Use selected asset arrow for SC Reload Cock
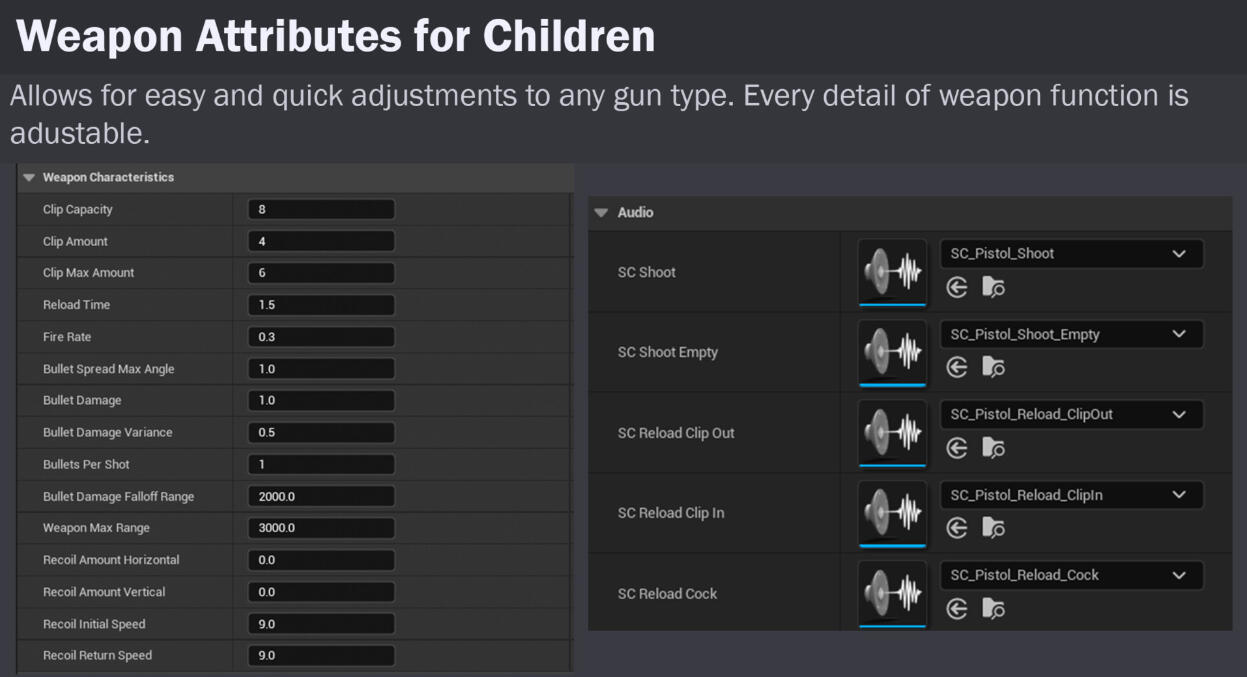 [957, 608]
